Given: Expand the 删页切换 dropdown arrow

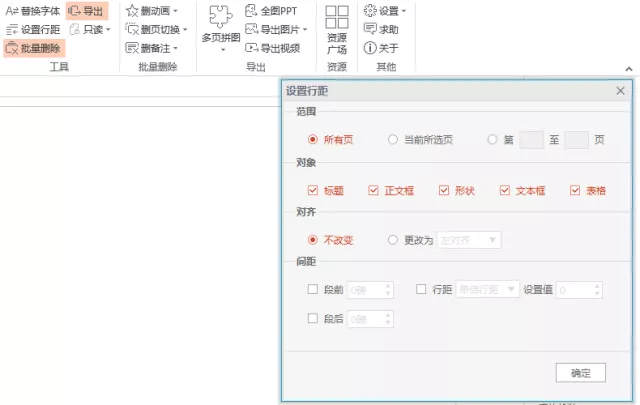Looking at the screenshot, I should tap(185, 29).
